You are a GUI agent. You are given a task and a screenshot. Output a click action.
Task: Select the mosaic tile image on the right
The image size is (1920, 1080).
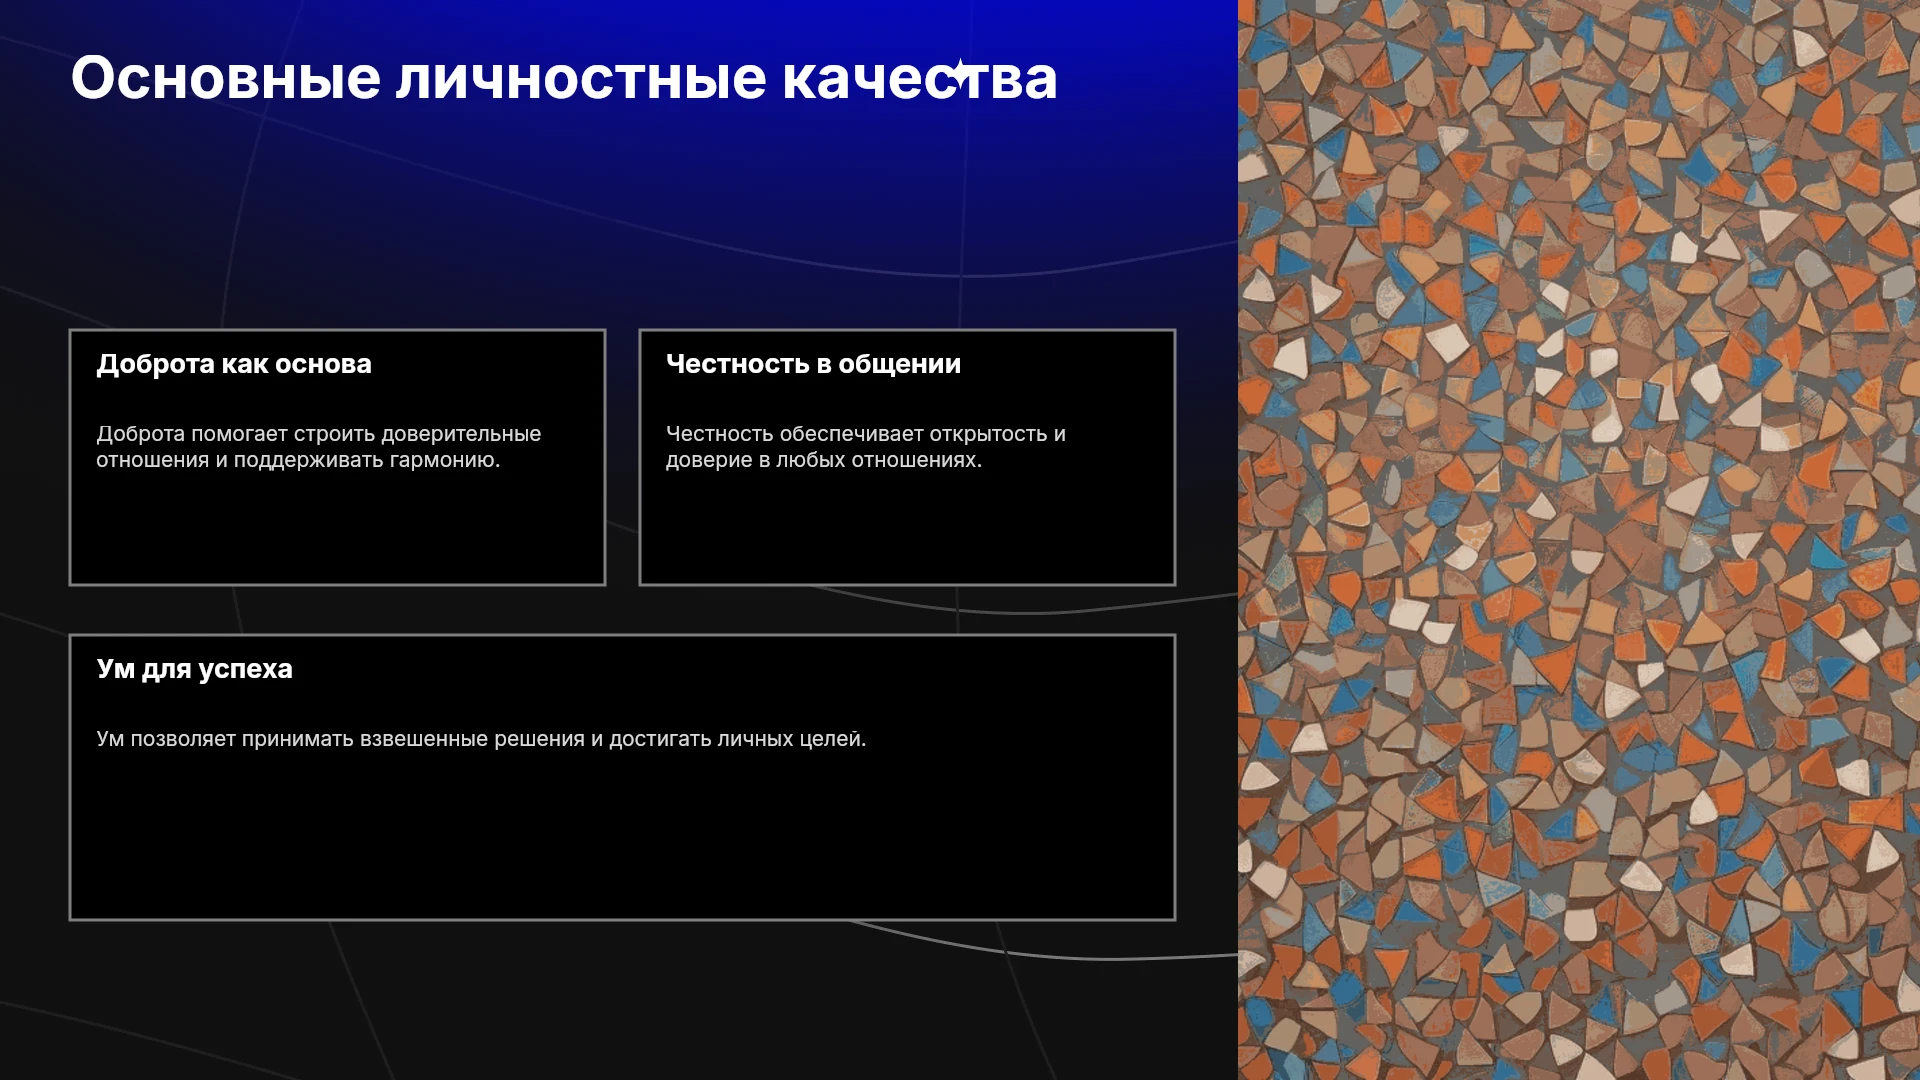click(x=1579, y=540)
